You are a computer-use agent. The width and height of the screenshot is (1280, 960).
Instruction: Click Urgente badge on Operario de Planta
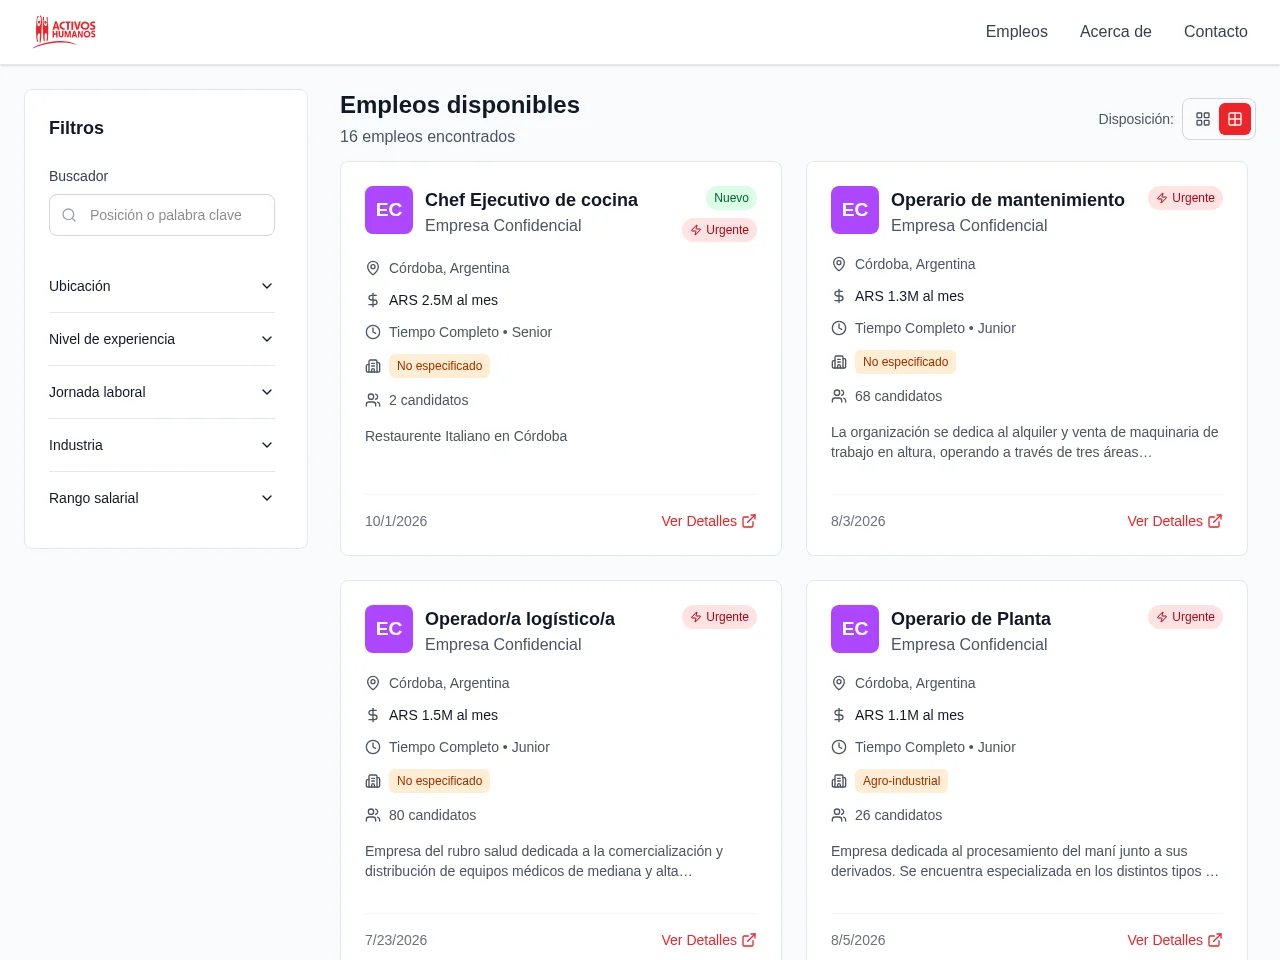(1185, 617)
